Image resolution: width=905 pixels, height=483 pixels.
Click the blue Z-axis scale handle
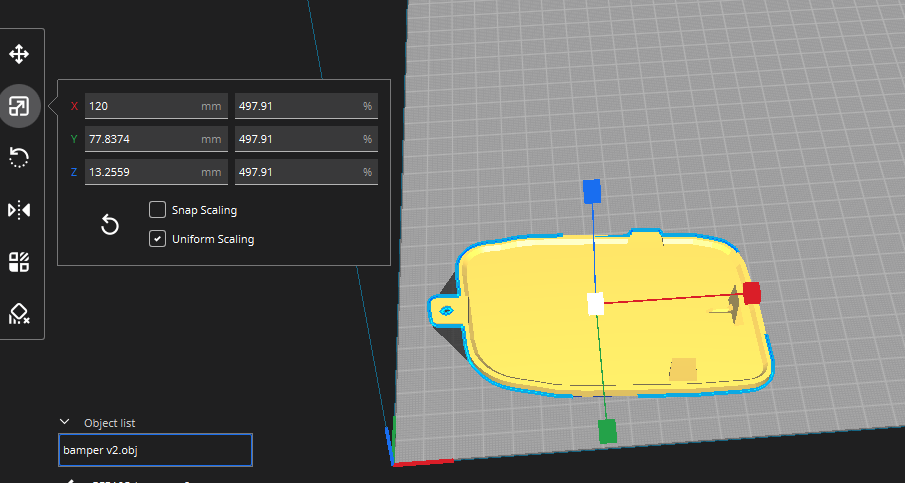coord(592,192)
